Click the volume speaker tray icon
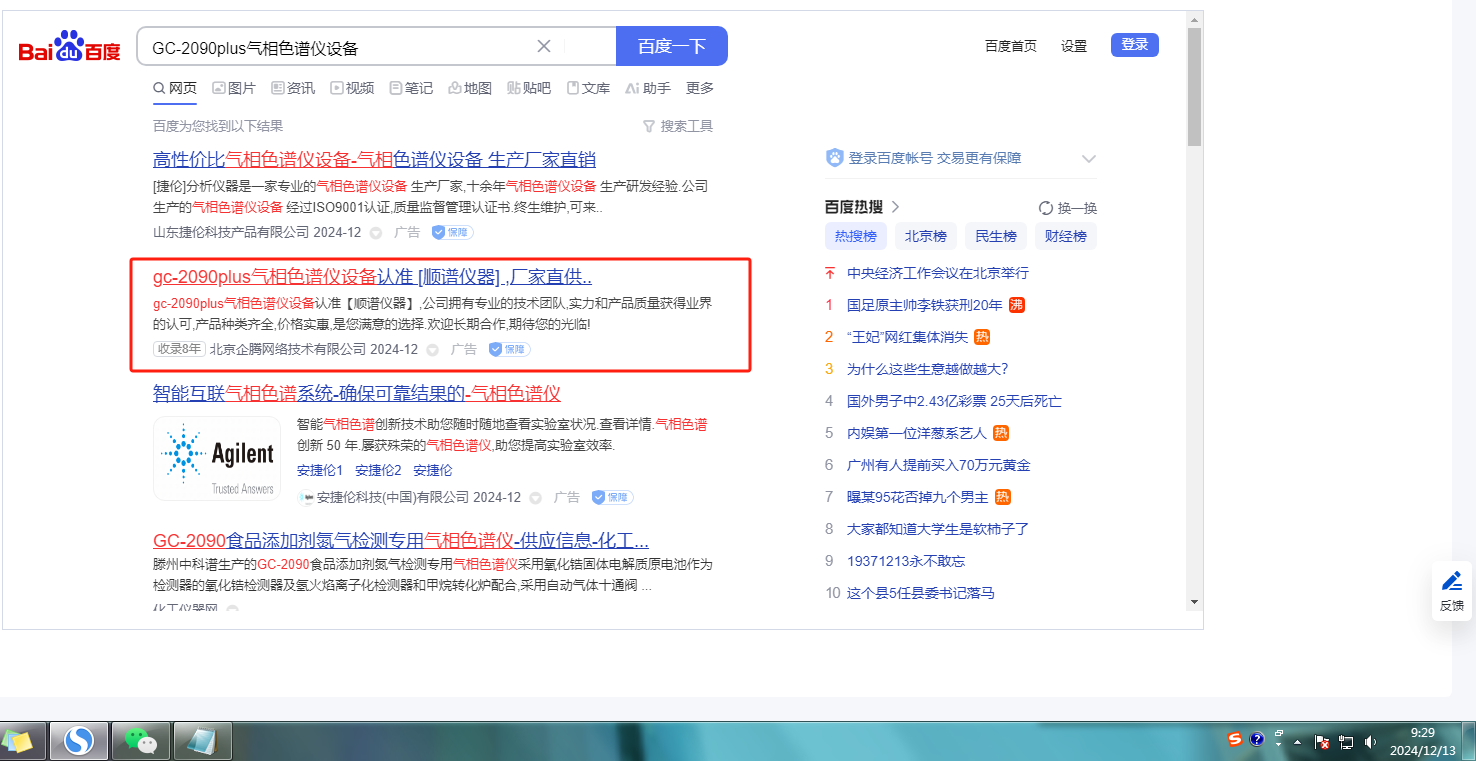Viewport: 1476px width, 761px height. (1370, 743)
